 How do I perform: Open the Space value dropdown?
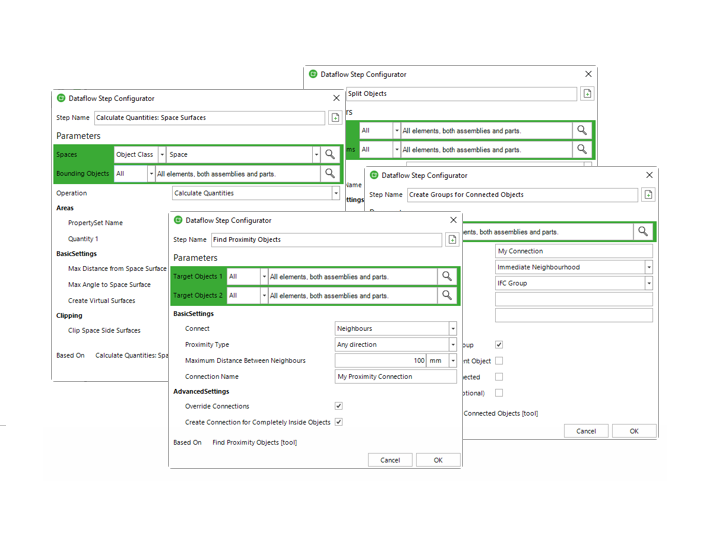pos(316,154)
